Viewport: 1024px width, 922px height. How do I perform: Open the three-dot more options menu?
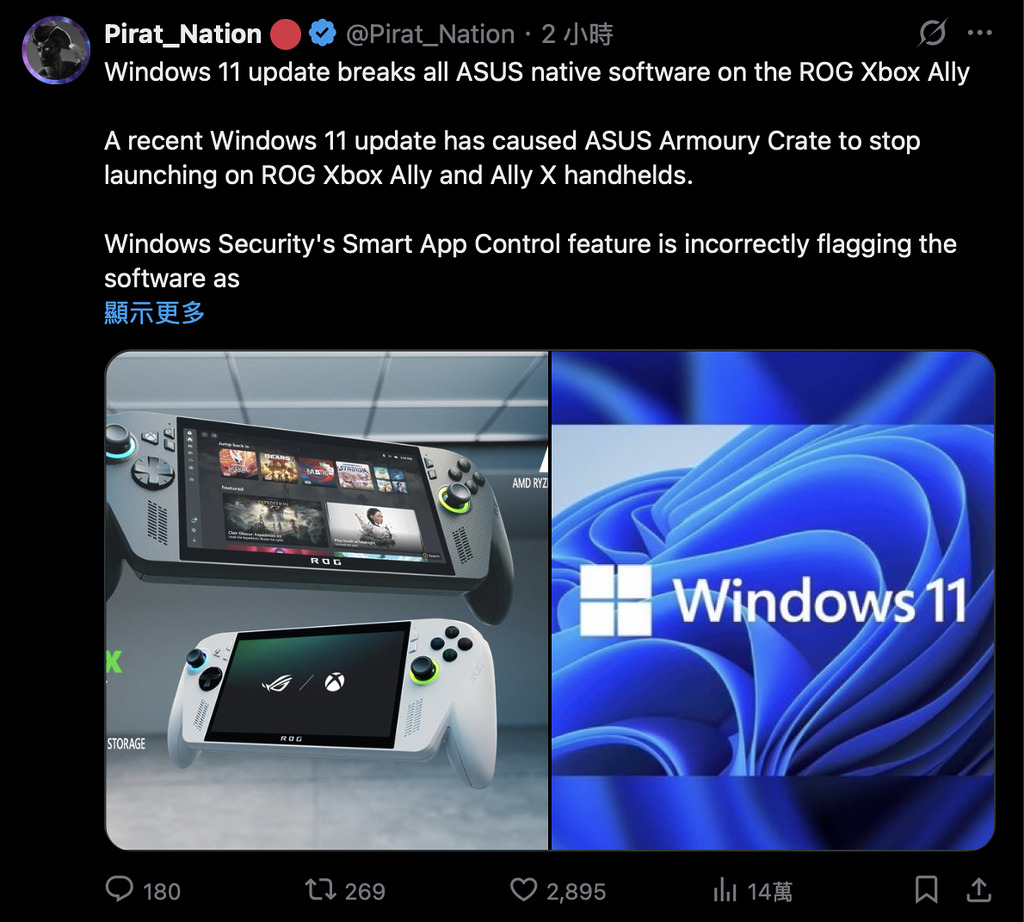tap(980, 33)
